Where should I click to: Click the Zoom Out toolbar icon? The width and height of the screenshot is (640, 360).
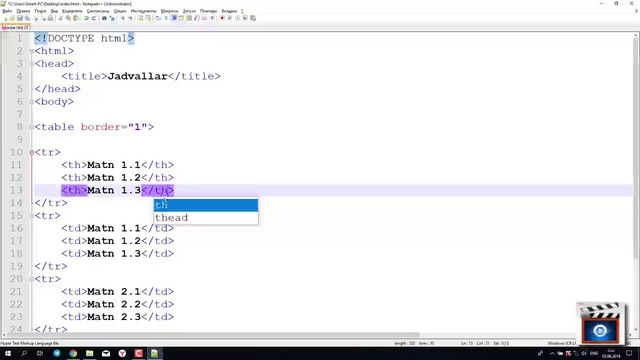(130, 18)
